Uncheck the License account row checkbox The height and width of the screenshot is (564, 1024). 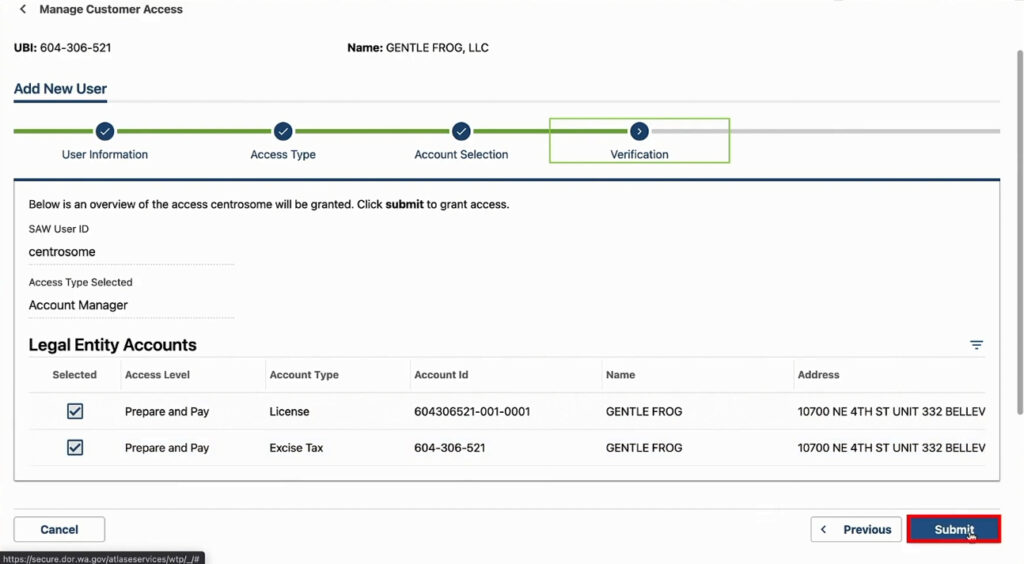coord(75,411)
